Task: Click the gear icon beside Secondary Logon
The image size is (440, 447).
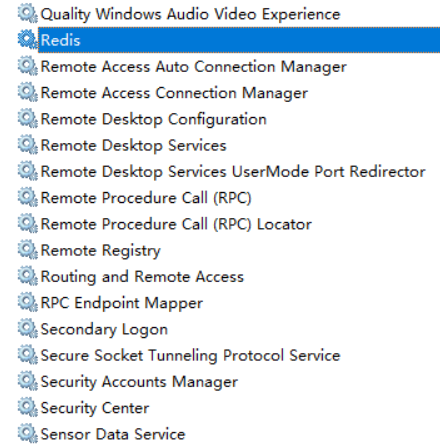Action: 28,329
